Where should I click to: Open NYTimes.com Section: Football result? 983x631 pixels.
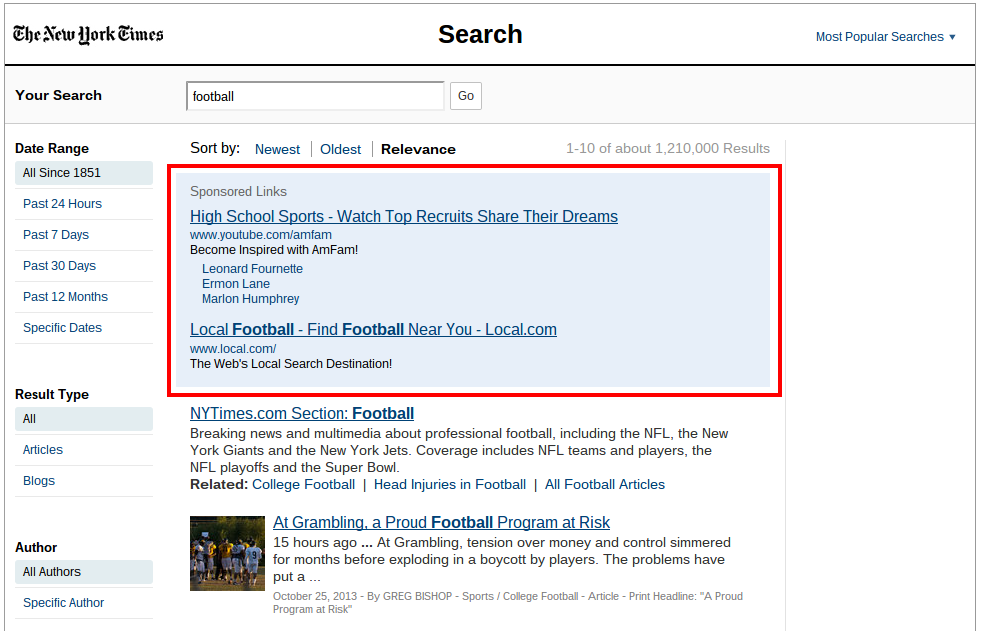tap(302, 414)
